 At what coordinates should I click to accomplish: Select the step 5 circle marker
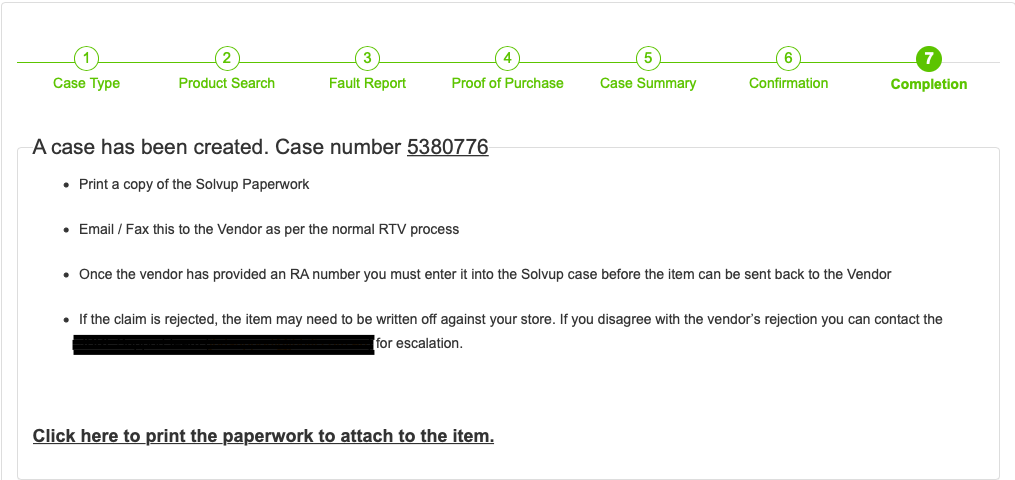pos(648,59)
